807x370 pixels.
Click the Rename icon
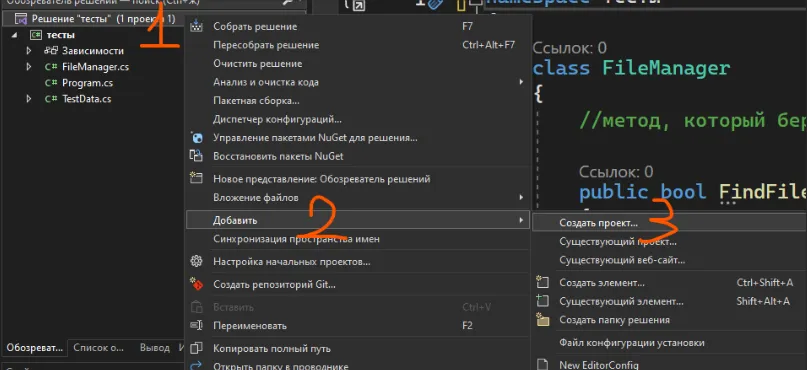point(196,326)
